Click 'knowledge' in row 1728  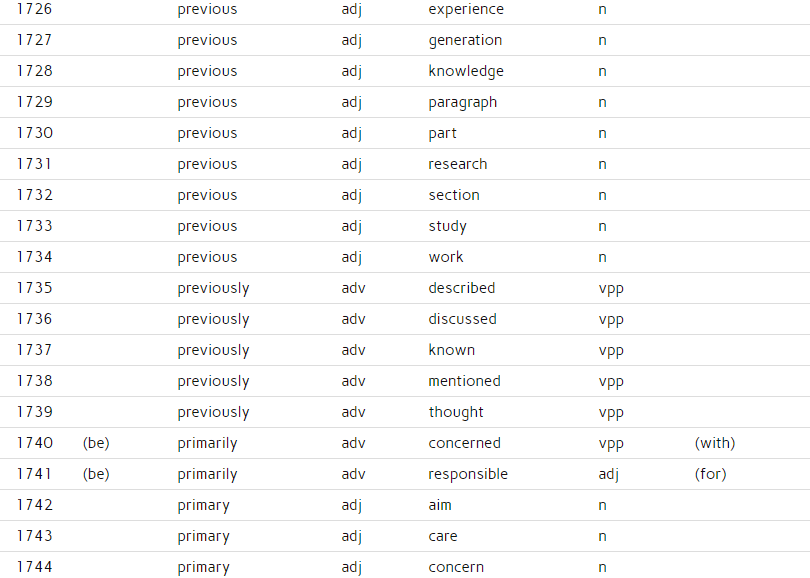(x=466, y=71)
